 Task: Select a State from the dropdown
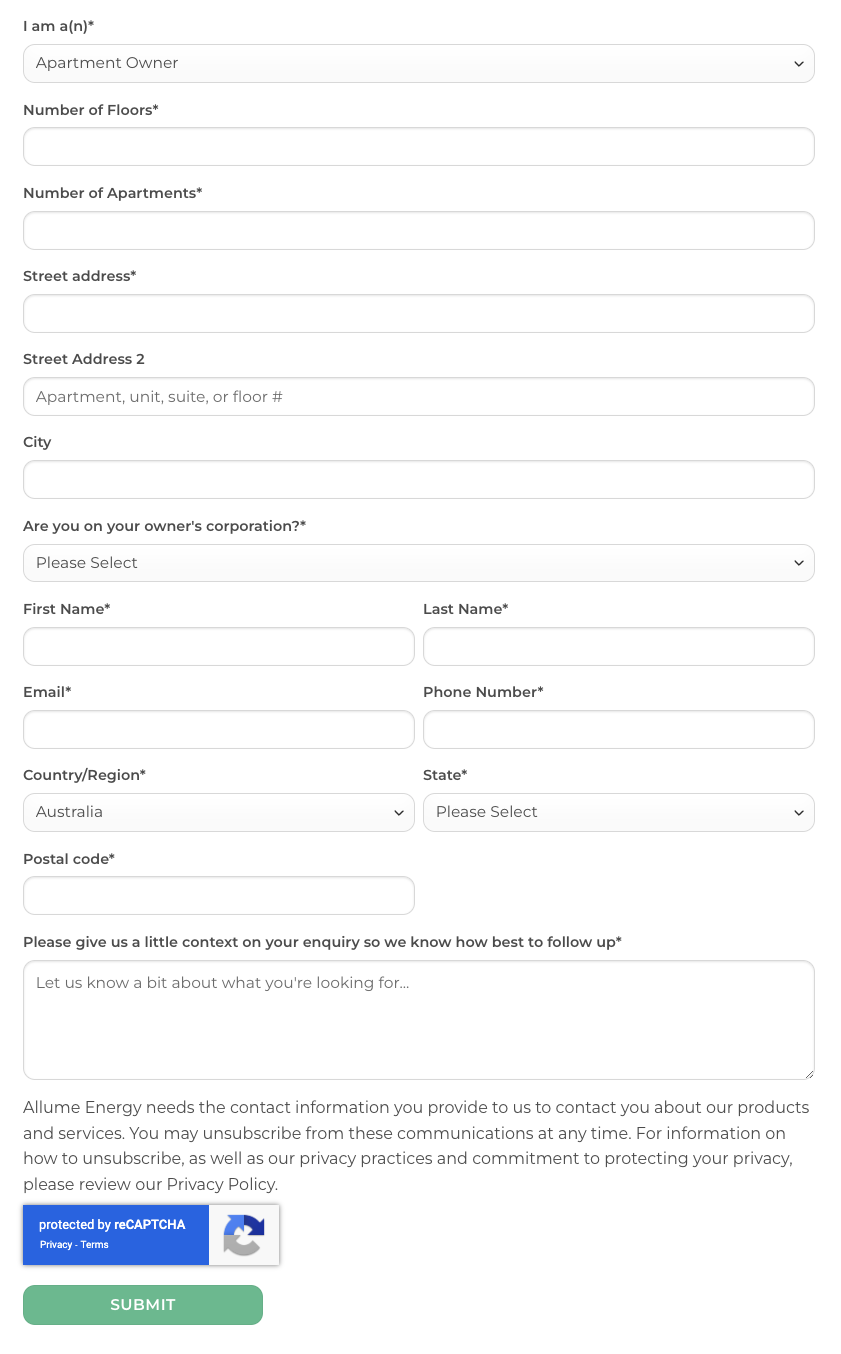coord(619,812)
